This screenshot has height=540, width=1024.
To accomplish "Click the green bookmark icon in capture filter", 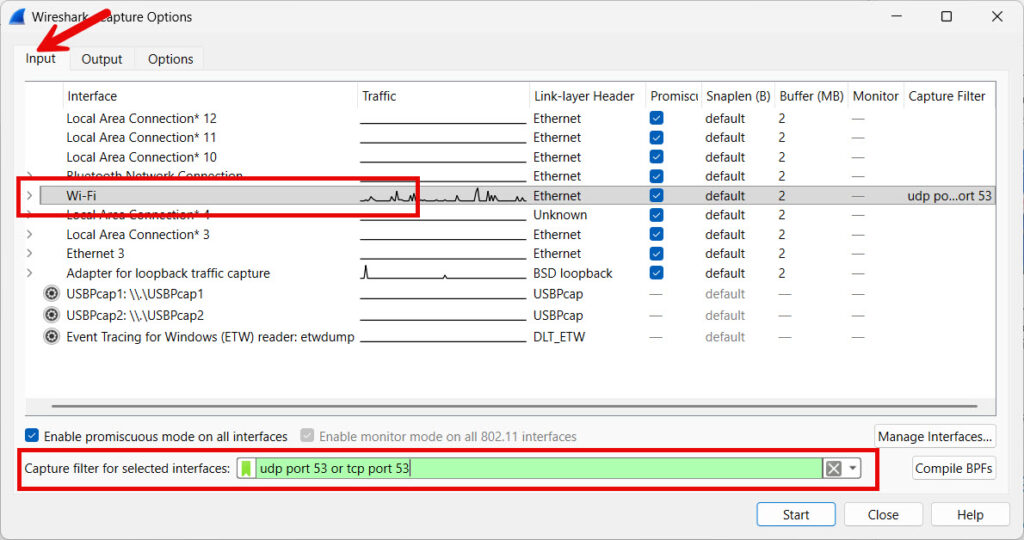I will click(x=246, y=468).
